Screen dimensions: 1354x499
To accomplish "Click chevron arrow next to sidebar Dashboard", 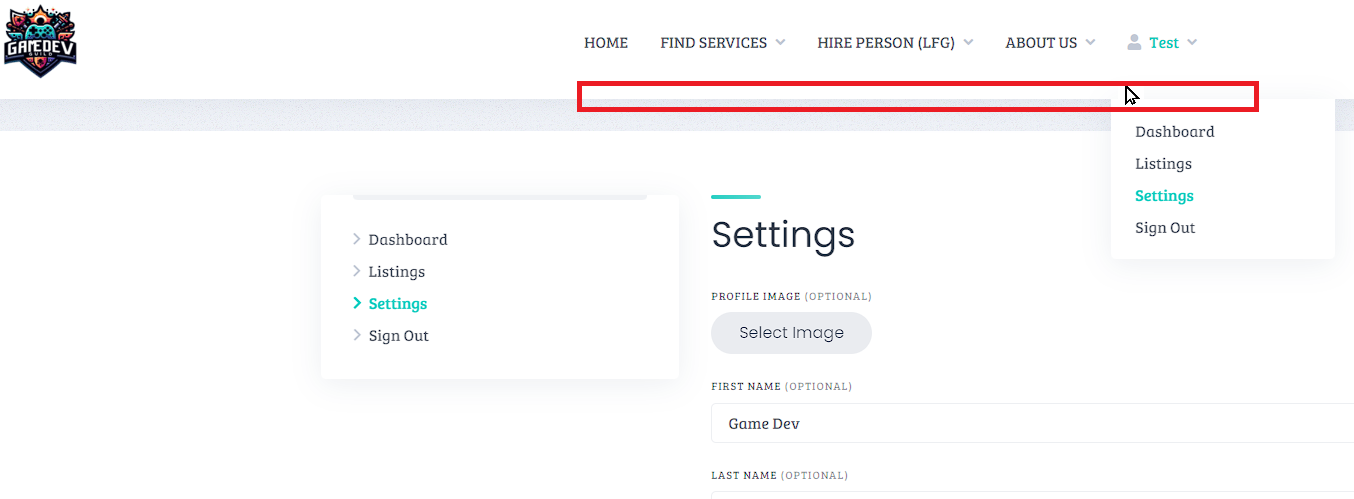I will tap(357, 239).
